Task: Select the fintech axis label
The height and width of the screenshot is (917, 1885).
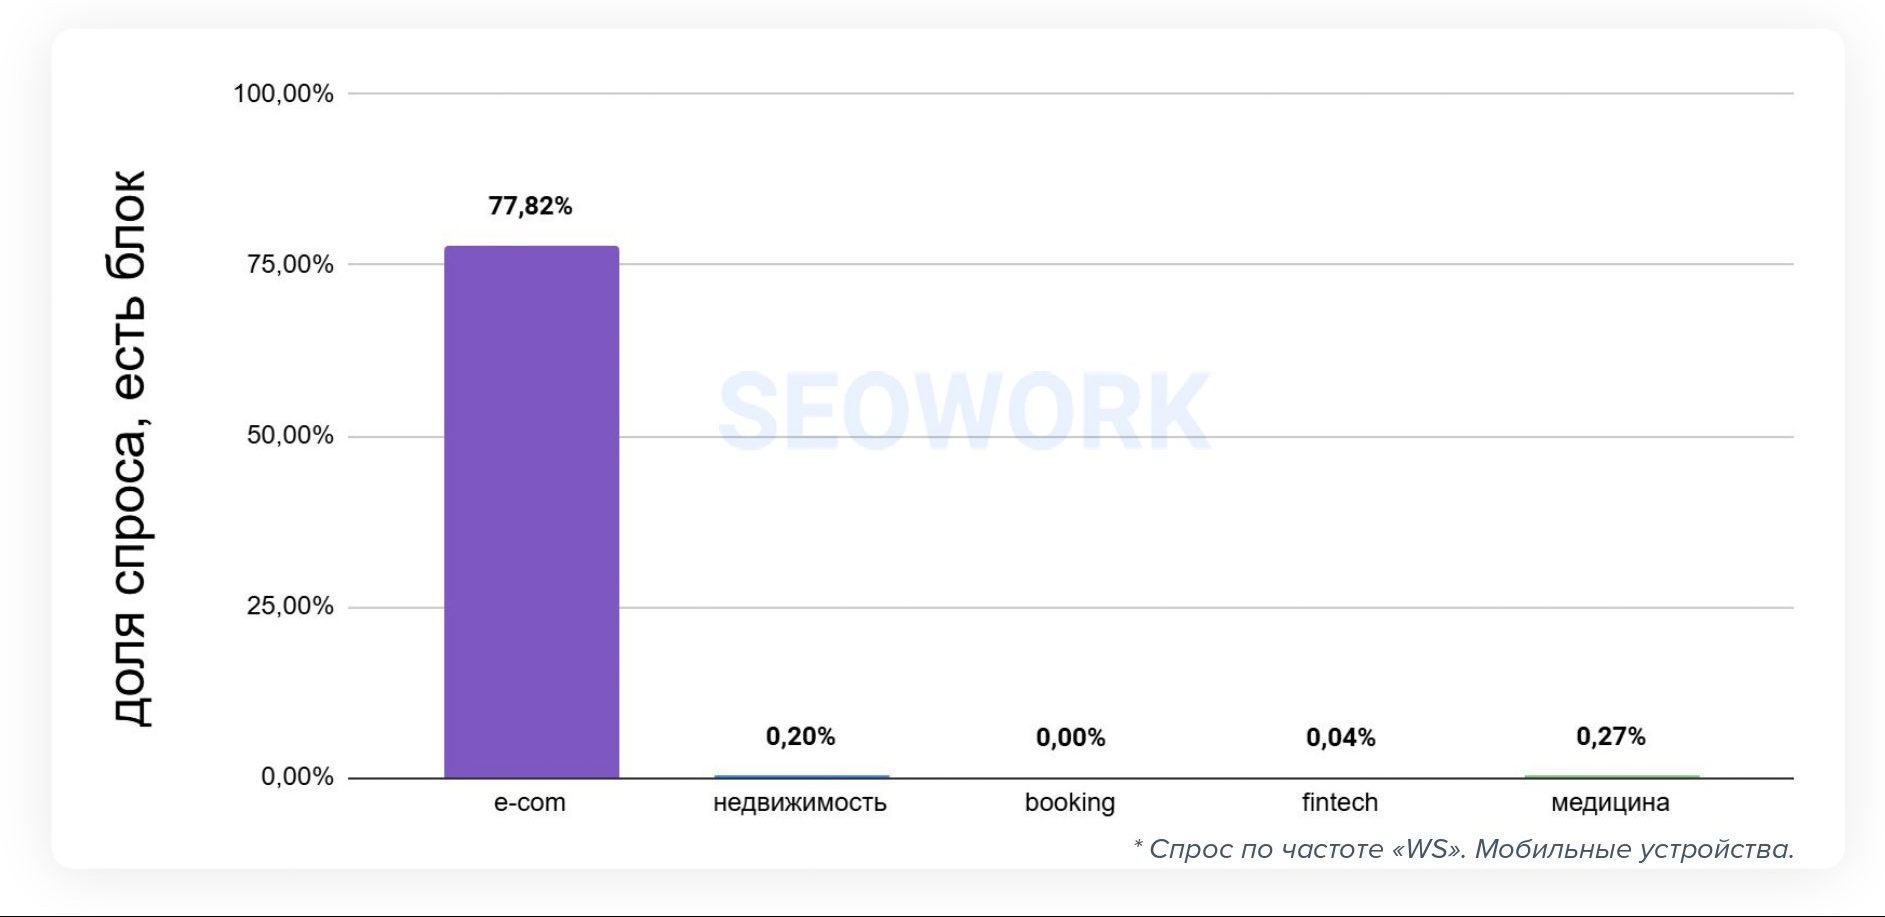Action: click(x=1339, y=803)
